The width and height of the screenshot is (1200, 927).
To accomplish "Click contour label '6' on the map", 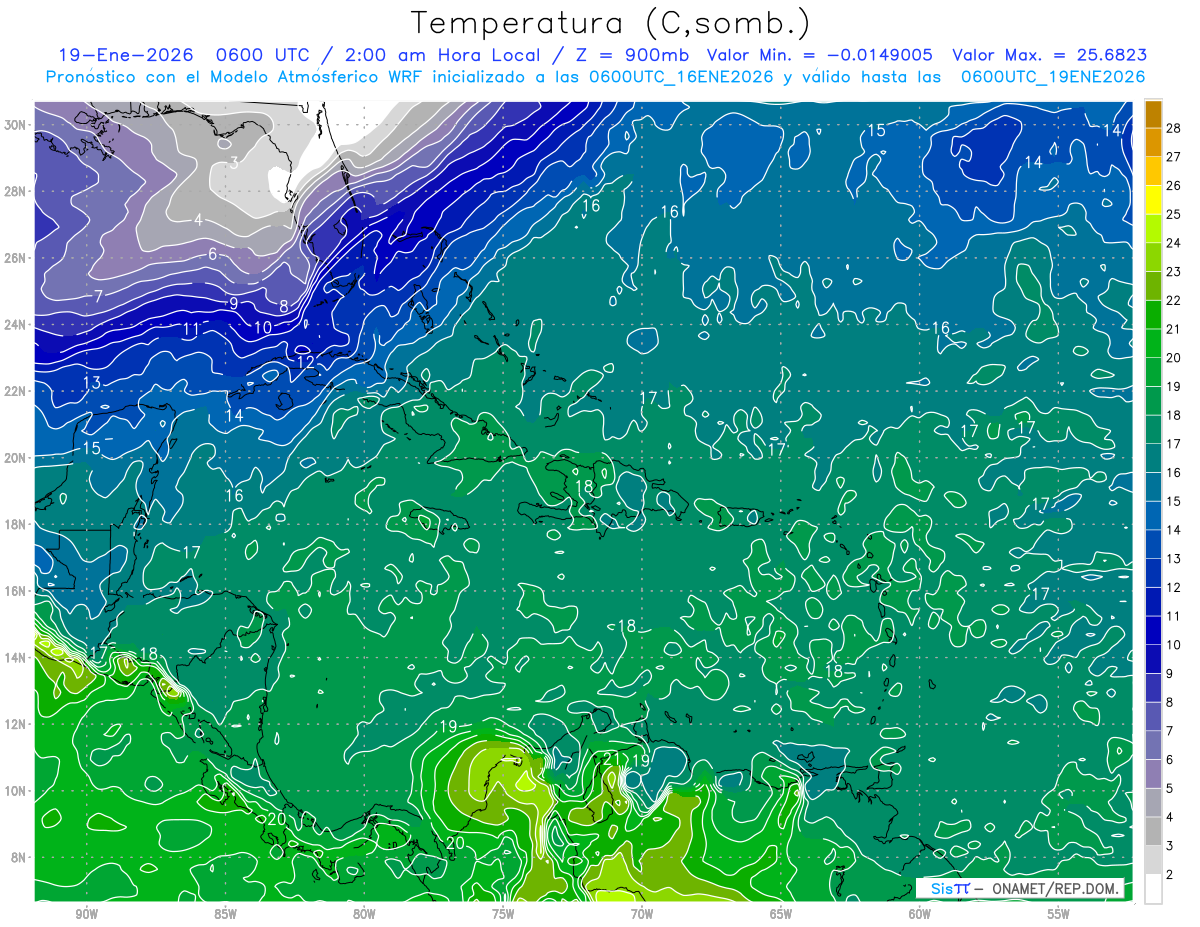I will pyautogui.click(x=213, y=254).
